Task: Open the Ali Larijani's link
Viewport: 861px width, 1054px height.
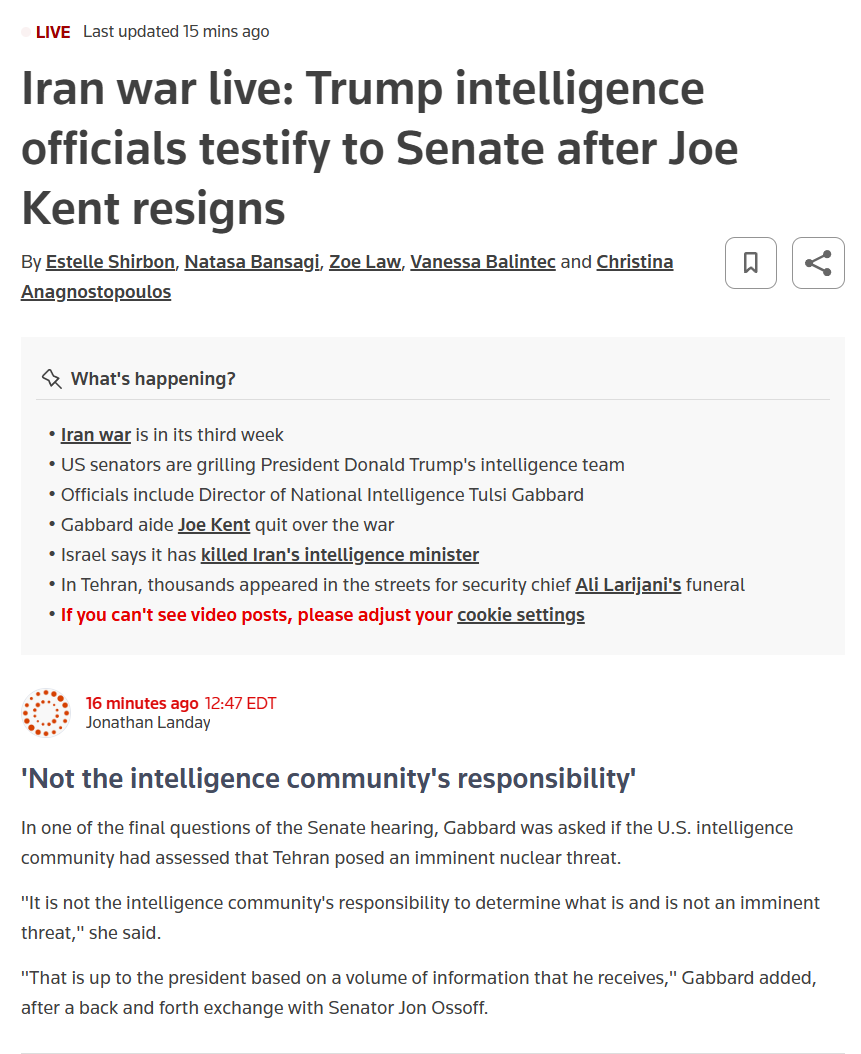Action: click(x=628, y=585)
